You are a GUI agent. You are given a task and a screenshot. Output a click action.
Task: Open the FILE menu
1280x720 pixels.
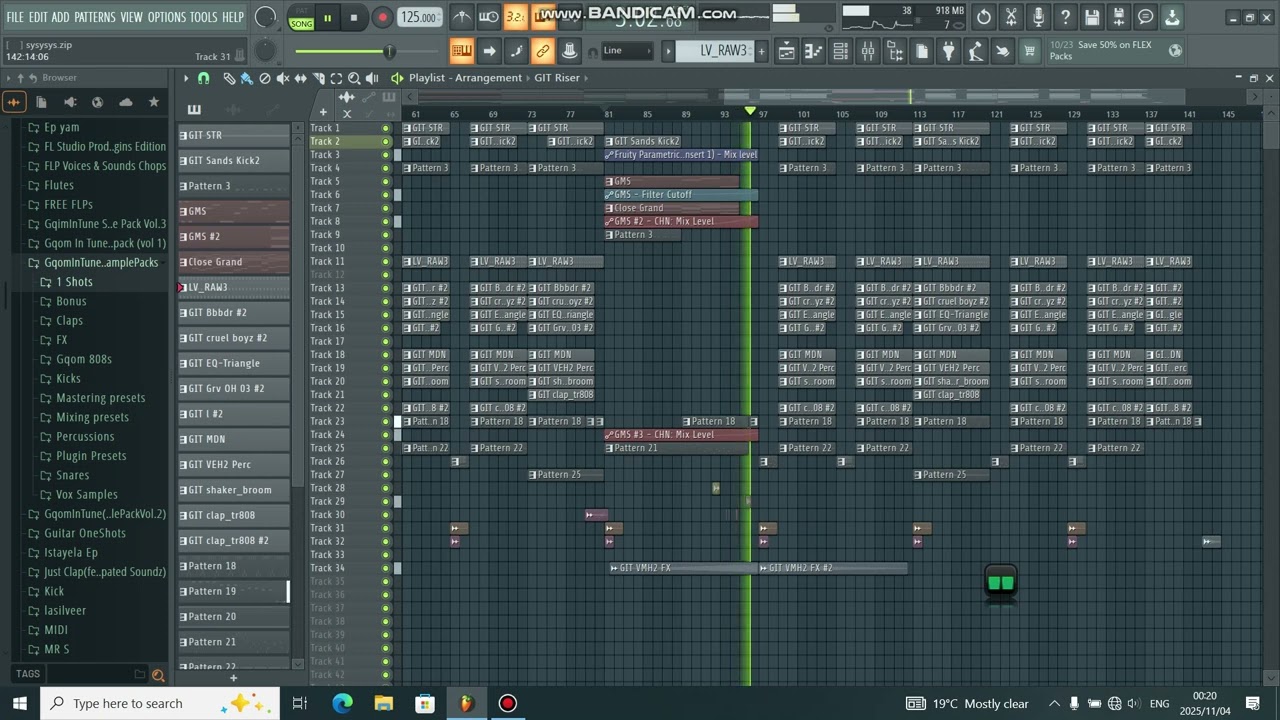tap(15, 17)
